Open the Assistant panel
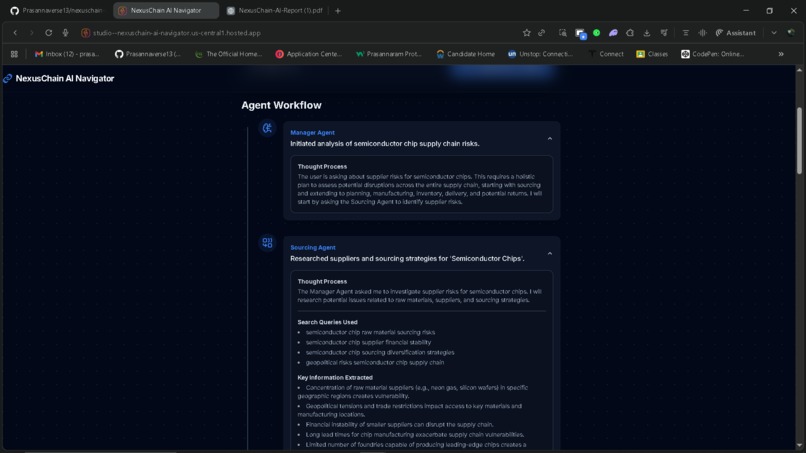806x453 pixels. tap(736, 33)
